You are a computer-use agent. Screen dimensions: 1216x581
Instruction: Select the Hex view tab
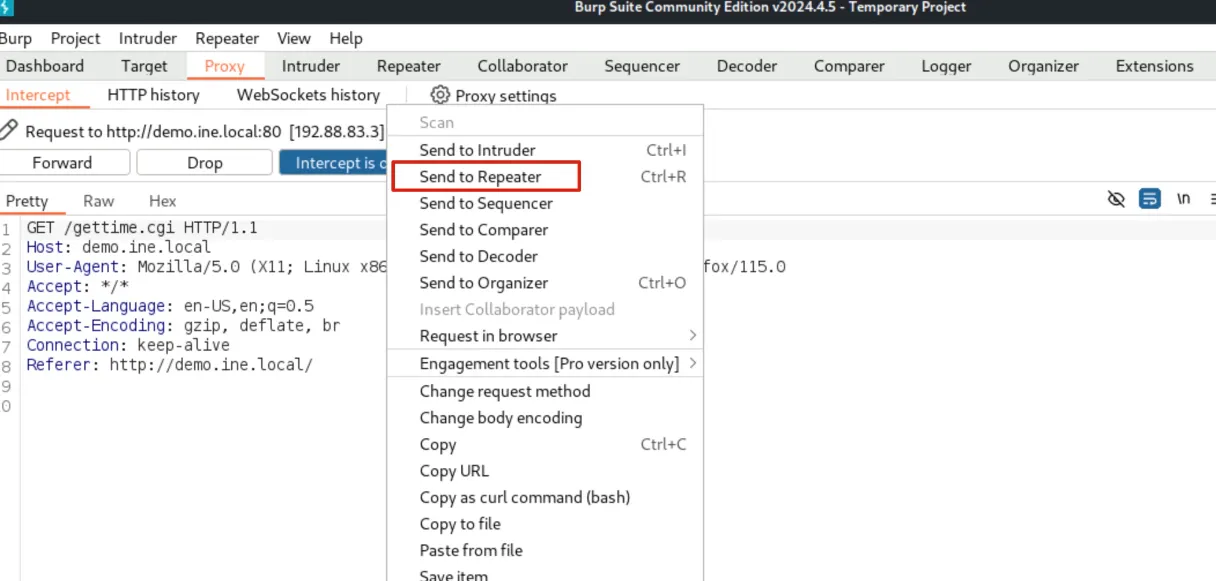(162, 201)
